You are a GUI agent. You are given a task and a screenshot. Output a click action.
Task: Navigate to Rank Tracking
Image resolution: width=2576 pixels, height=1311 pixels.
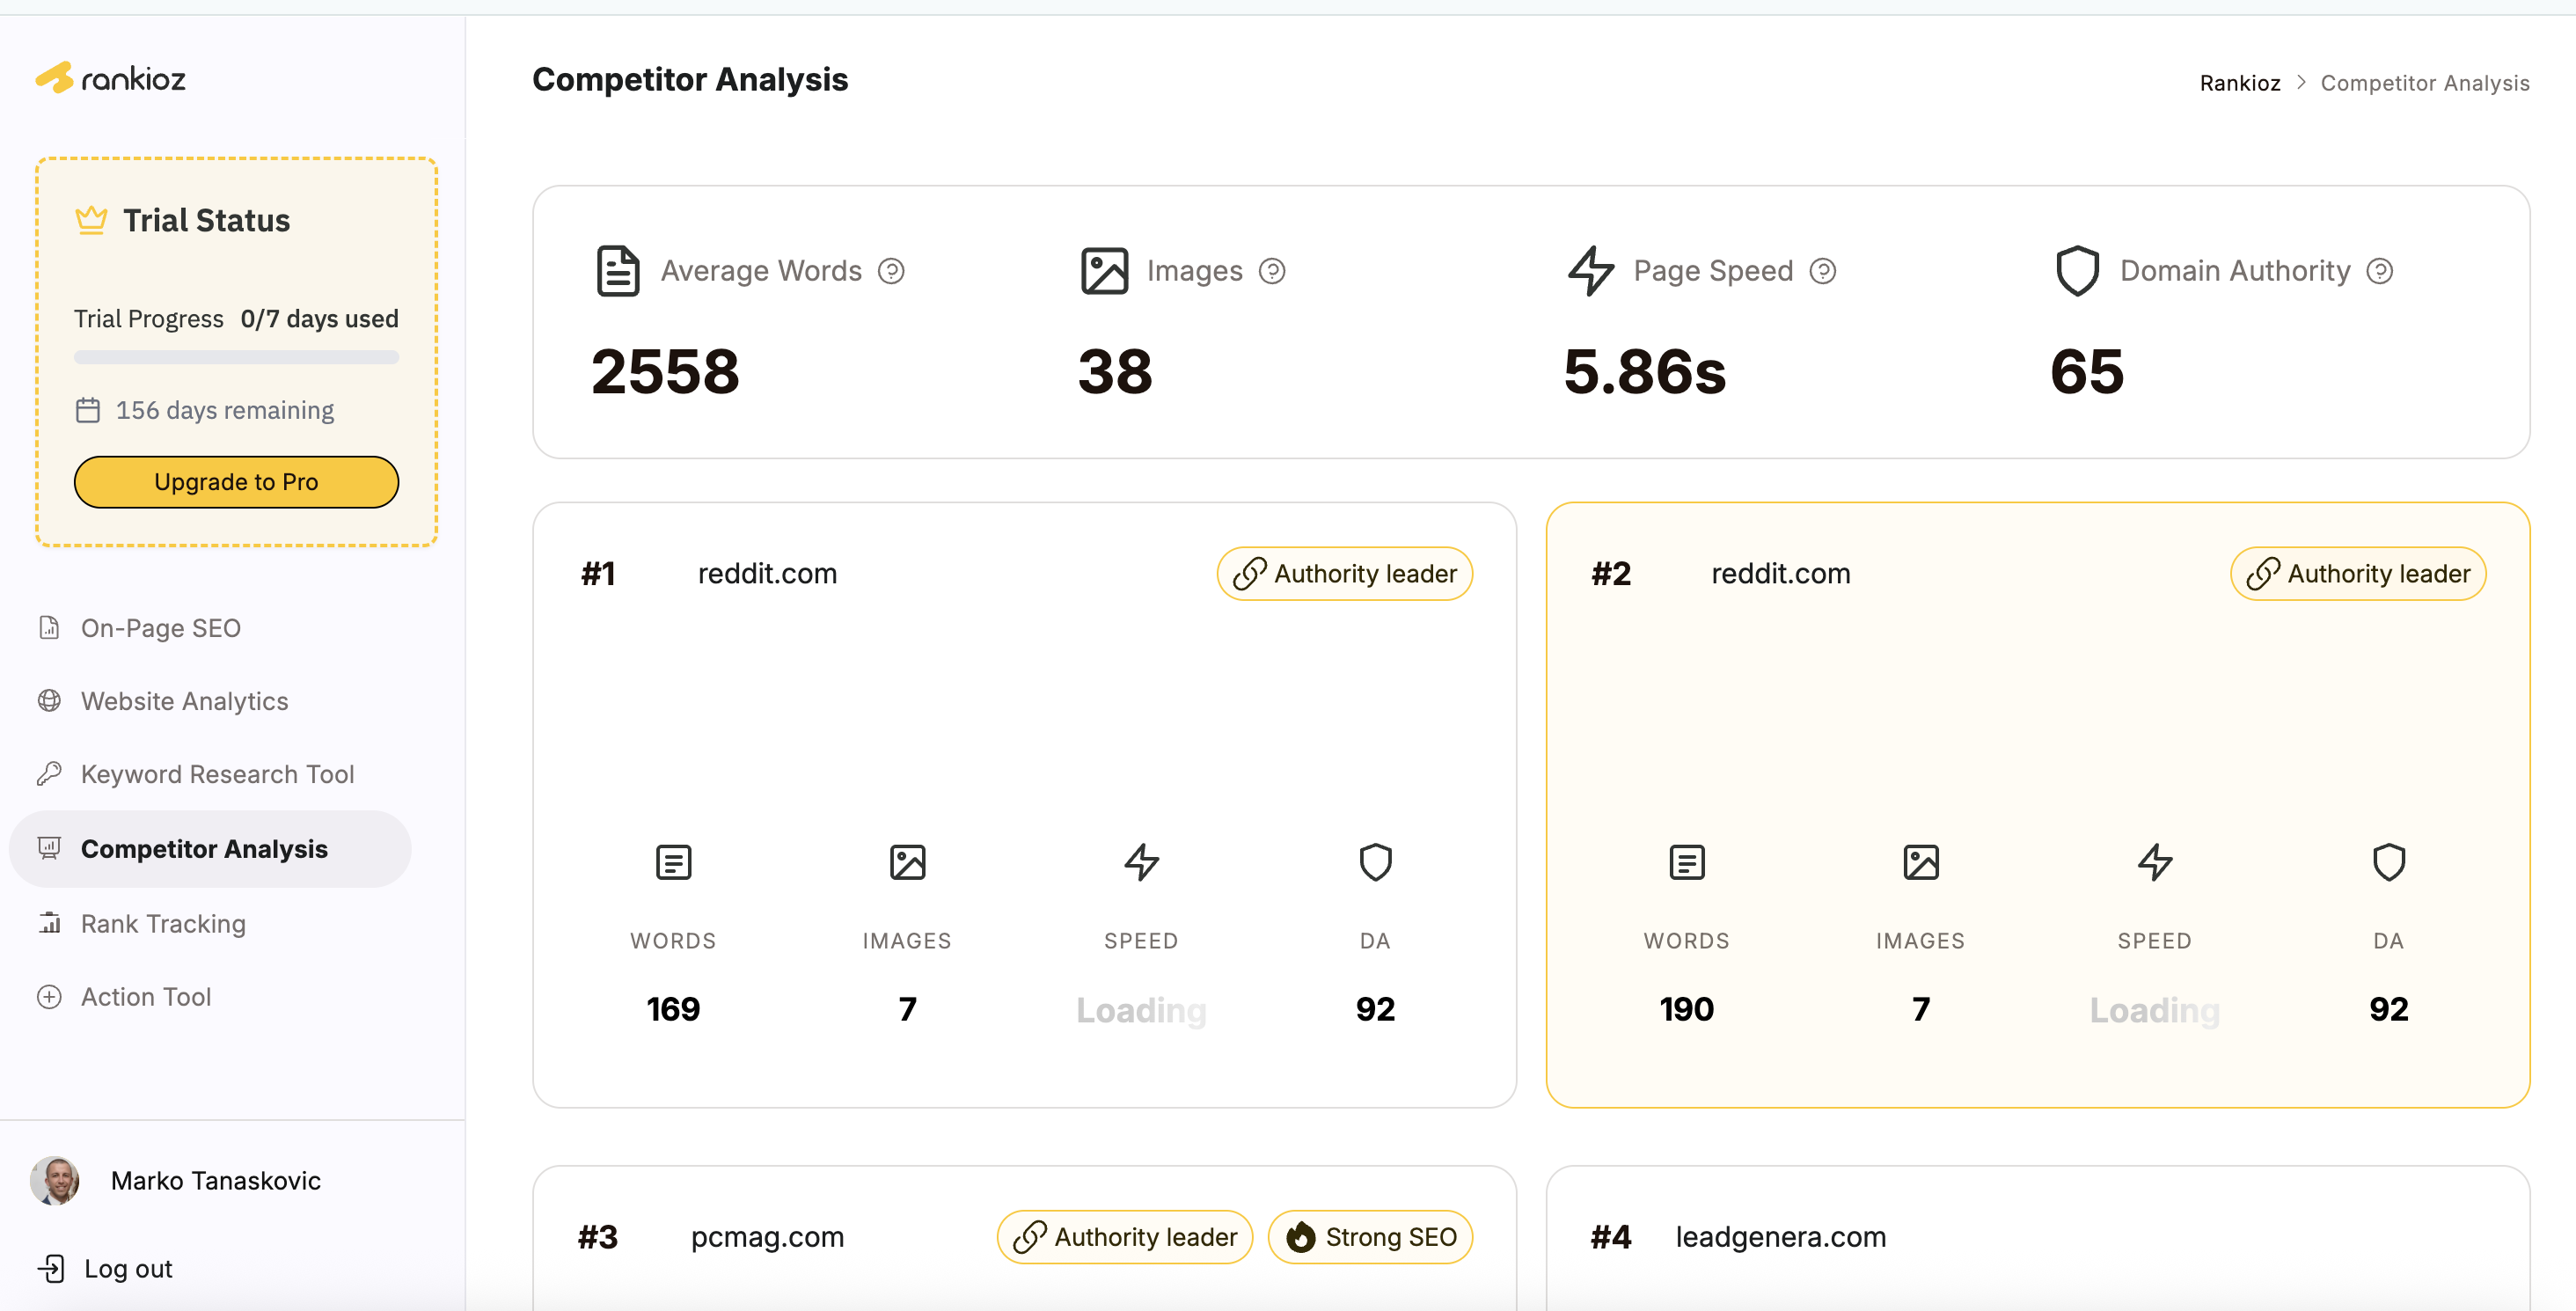pyautogui.click(x=163, y=923)
